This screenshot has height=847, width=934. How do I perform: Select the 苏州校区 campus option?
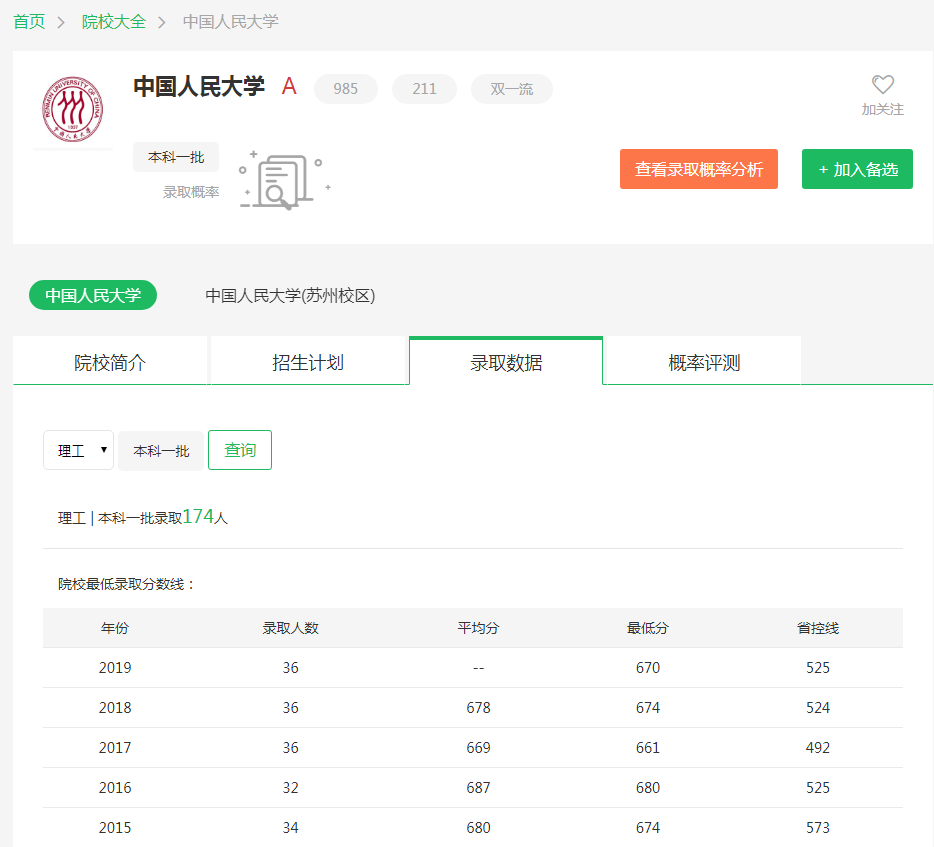(290, 295)
